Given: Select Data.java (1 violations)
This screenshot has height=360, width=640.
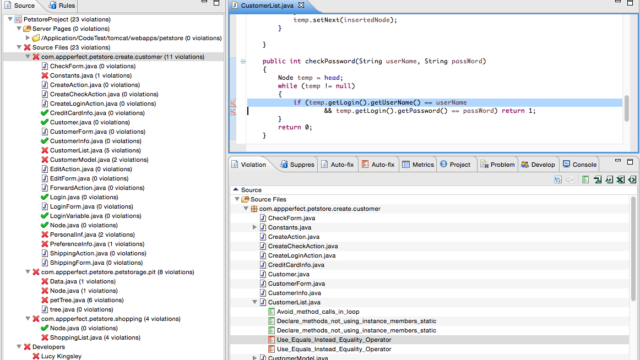Looking at the screenshot, I should pos(83,281).
